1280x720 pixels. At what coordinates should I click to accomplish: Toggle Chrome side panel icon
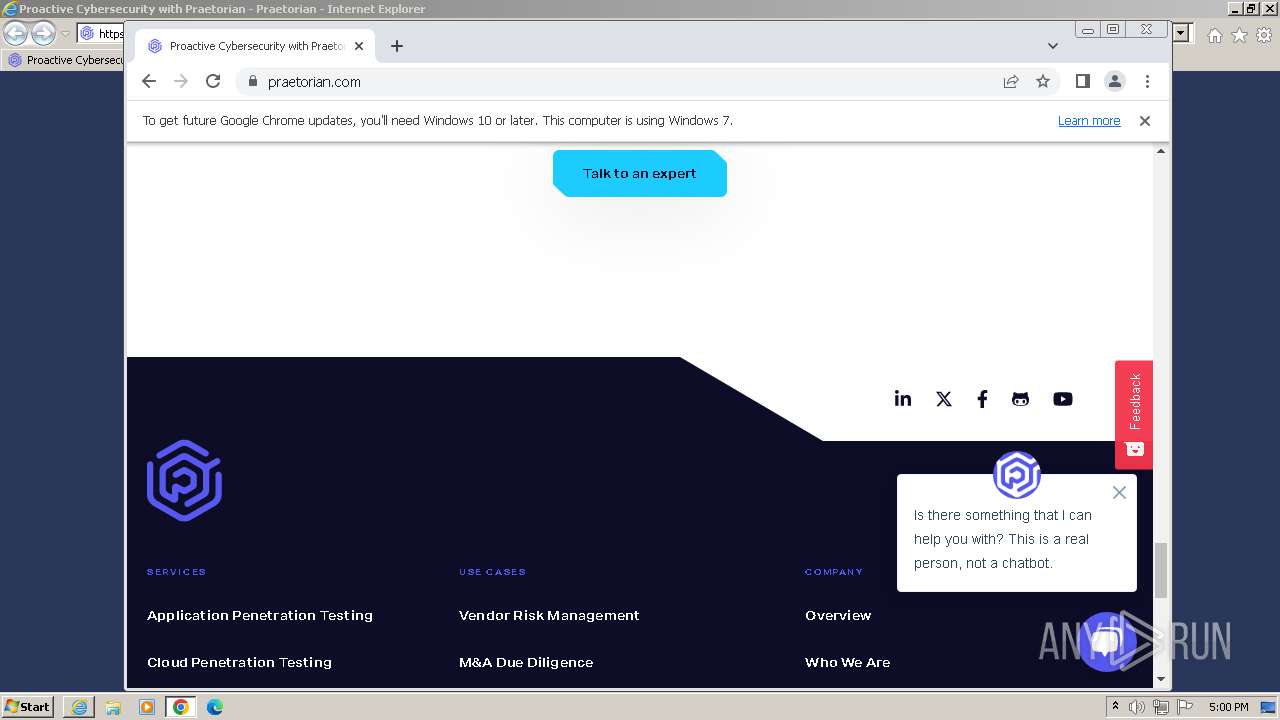1082,81
